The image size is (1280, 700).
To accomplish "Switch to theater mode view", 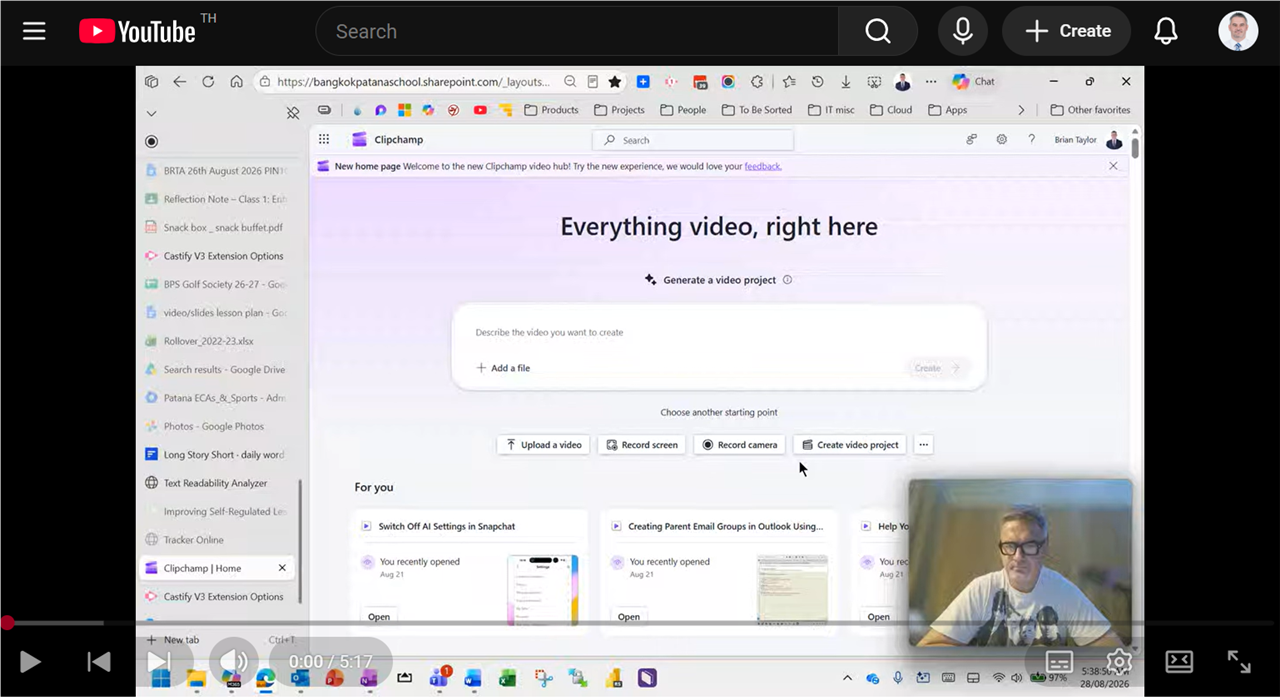I will click(x=1179, y=661).
